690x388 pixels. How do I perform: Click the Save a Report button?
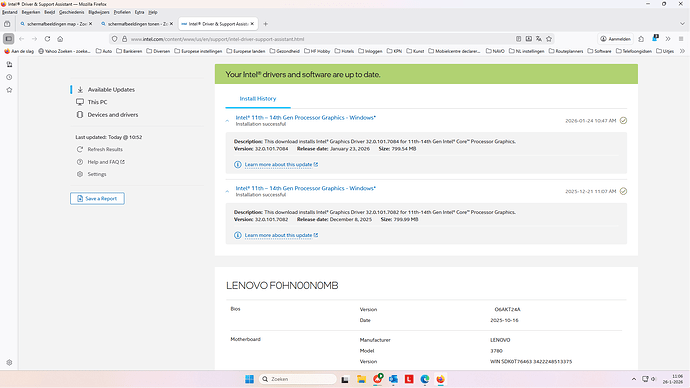97,198
